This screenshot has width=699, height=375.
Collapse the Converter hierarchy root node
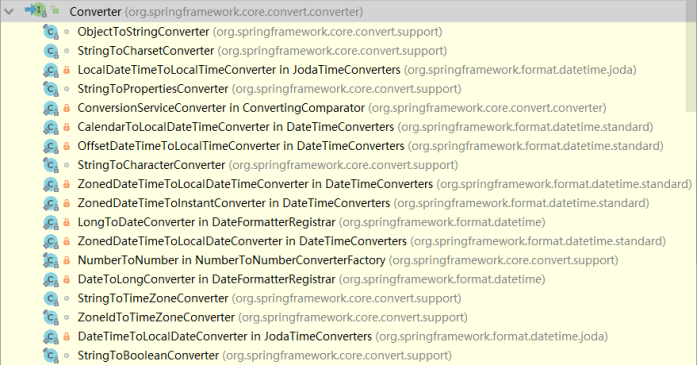pyautogui.click(x=8, y=12)
